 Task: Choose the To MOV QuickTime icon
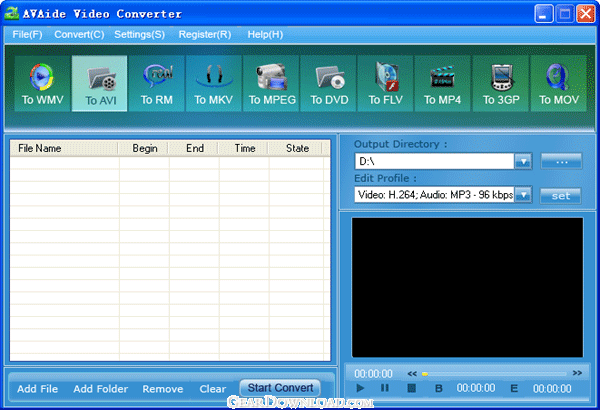click(x=558, y=83)
